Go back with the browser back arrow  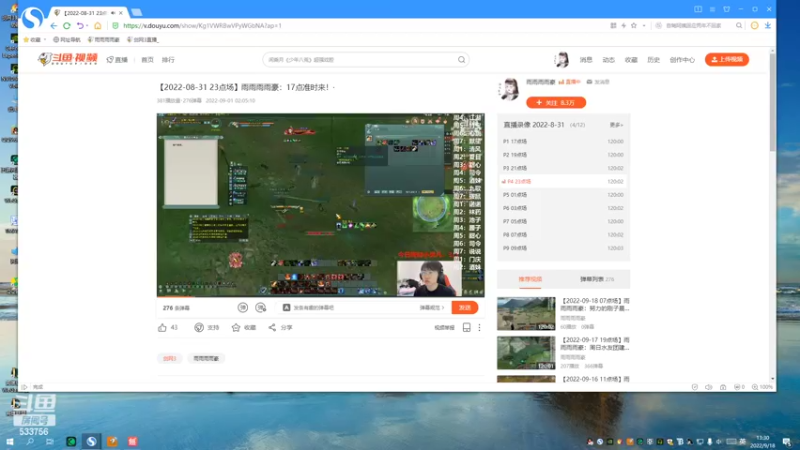[x=54, y=26]
